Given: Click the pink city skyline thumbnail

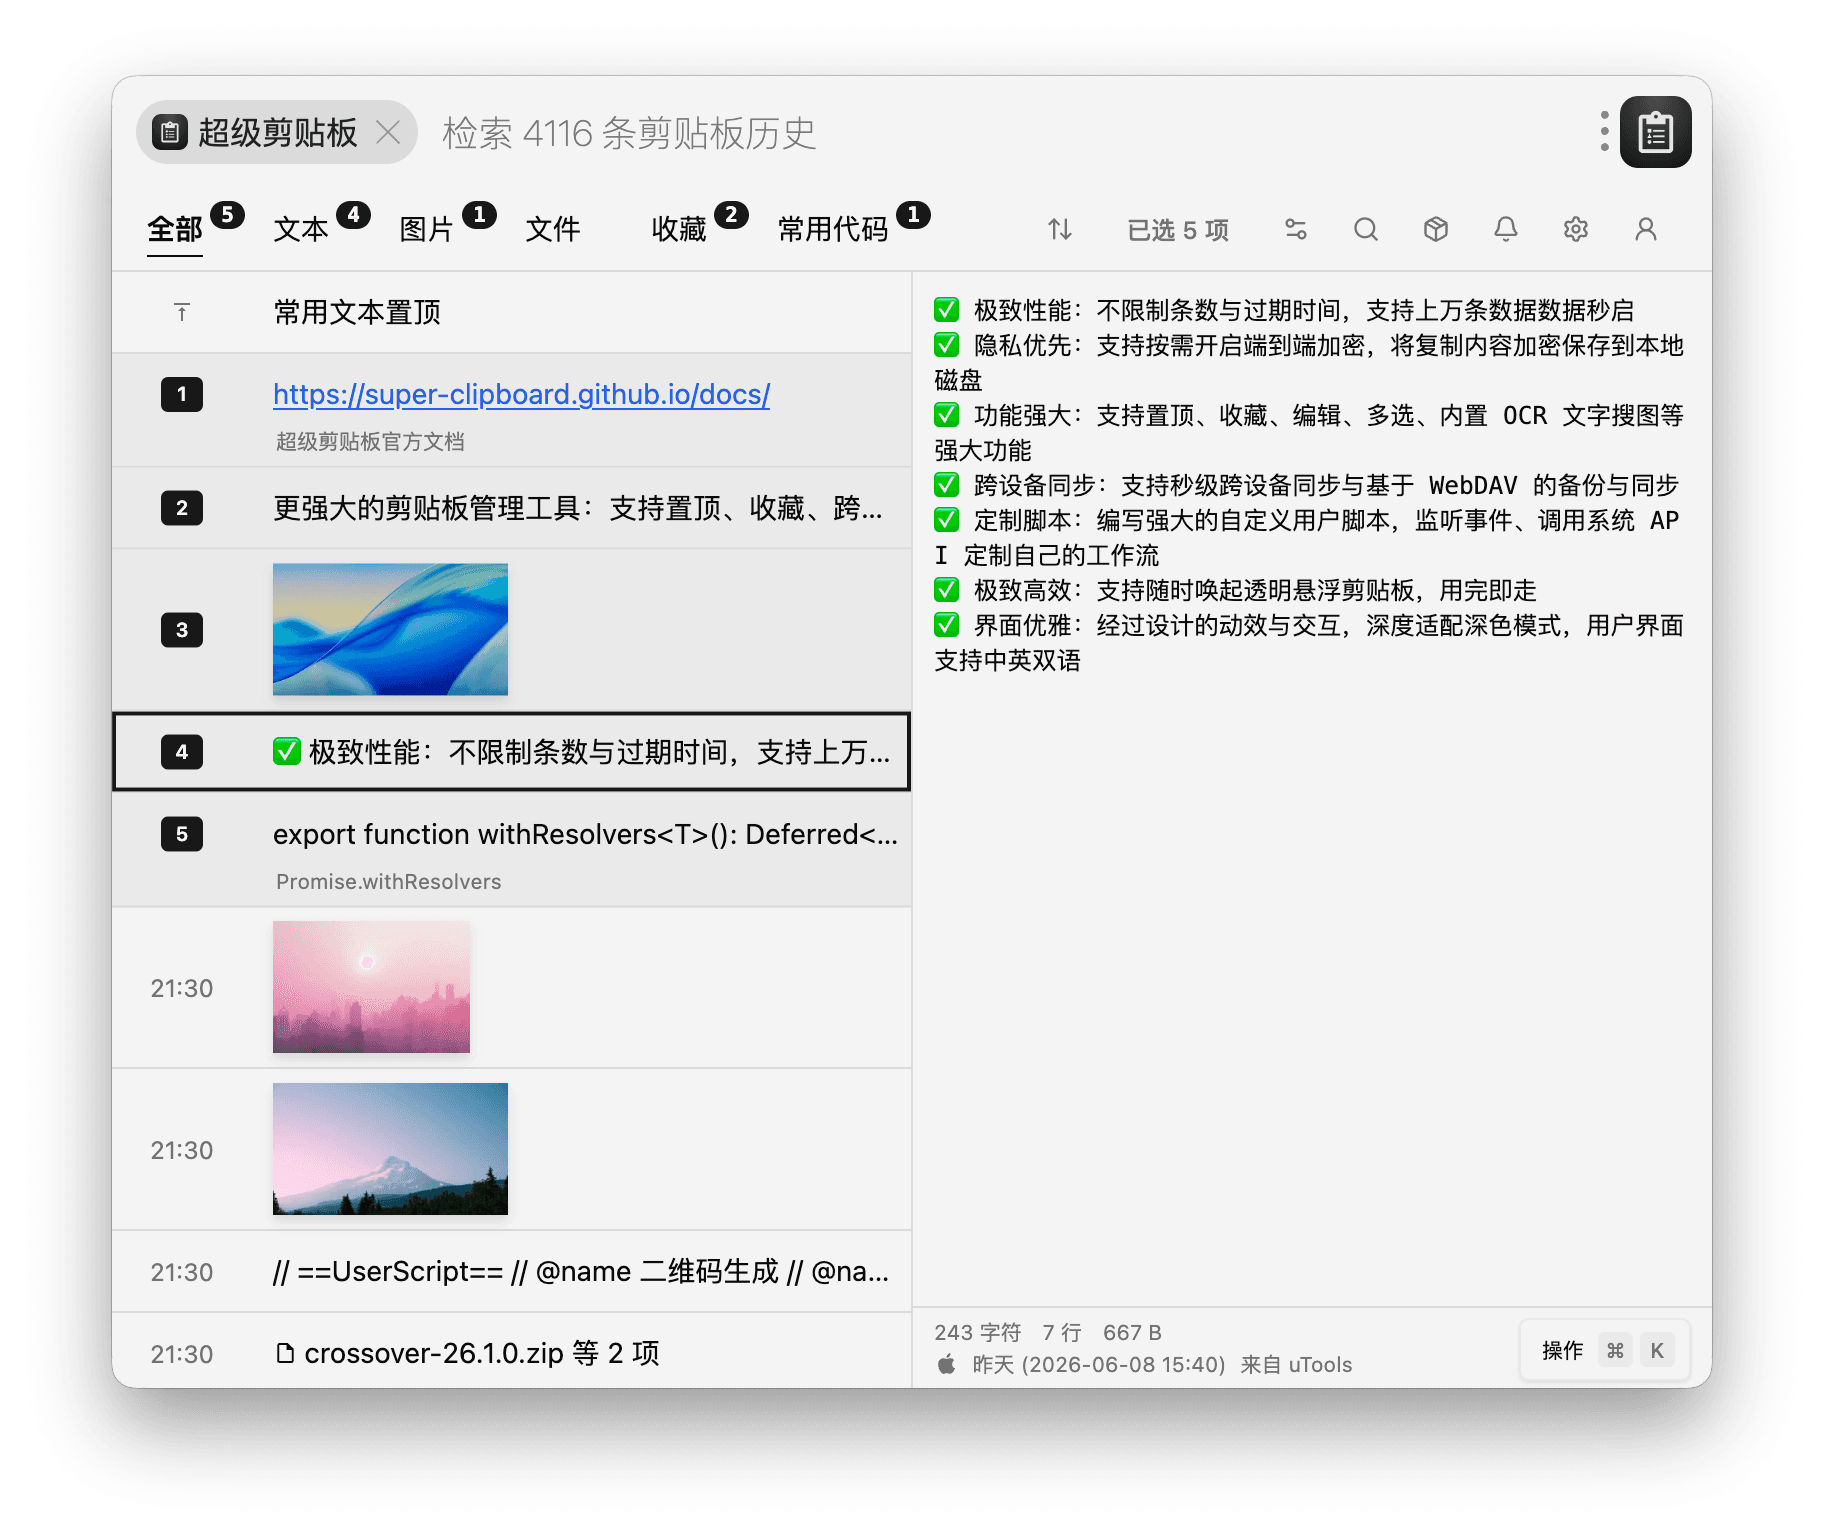Looking at the screenshot, I should coord(371,987).
